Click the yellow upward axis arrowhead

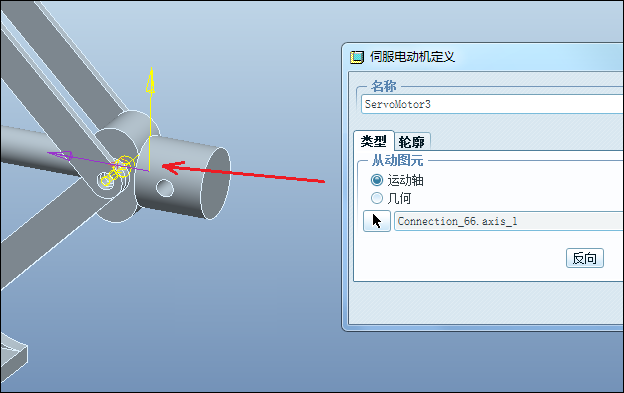(x=151, y=81)
